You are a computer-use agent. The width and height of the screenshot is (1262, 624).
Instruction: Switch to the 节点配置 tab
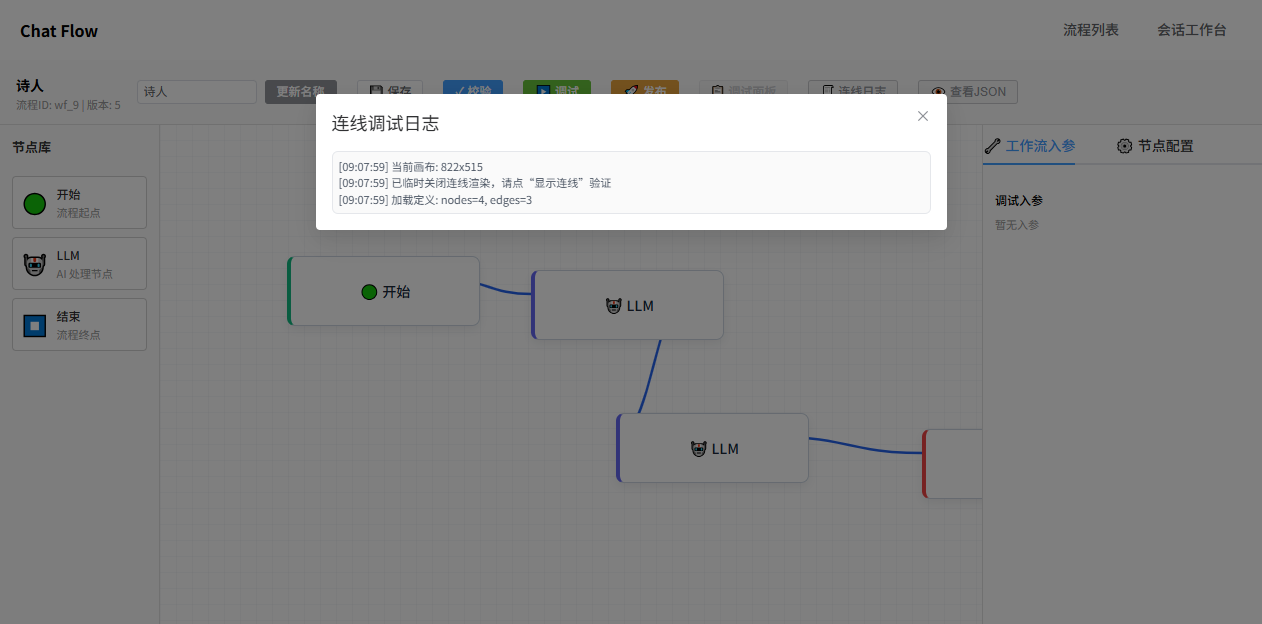click(1155, 145)
